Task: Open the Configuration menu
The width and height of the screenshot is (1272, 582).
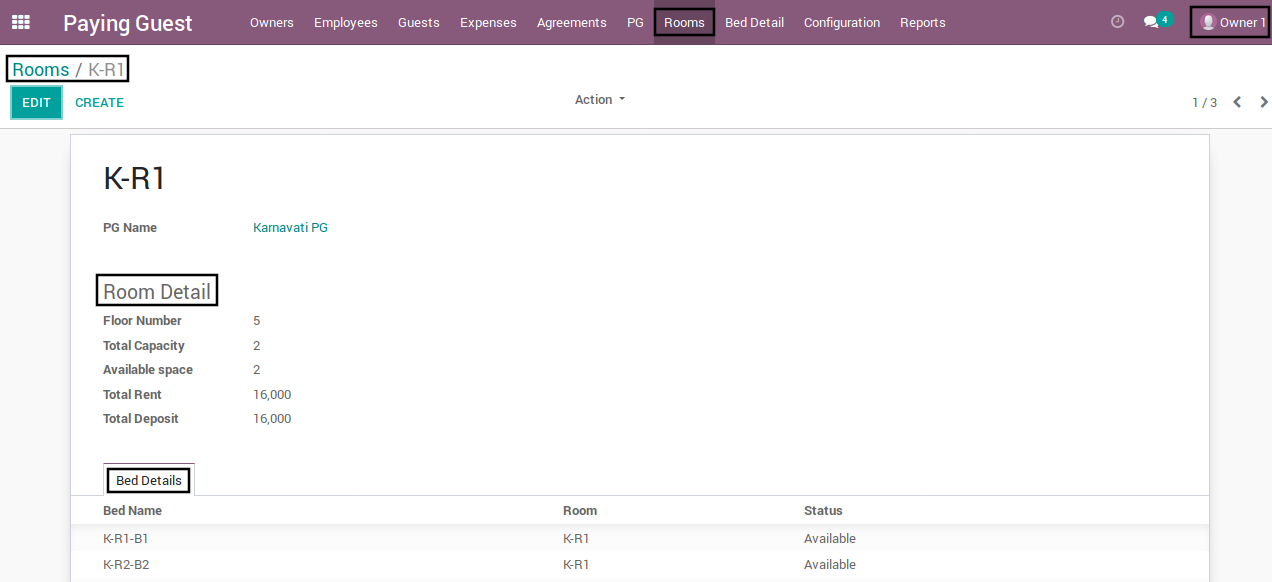Action: point(842,22)
